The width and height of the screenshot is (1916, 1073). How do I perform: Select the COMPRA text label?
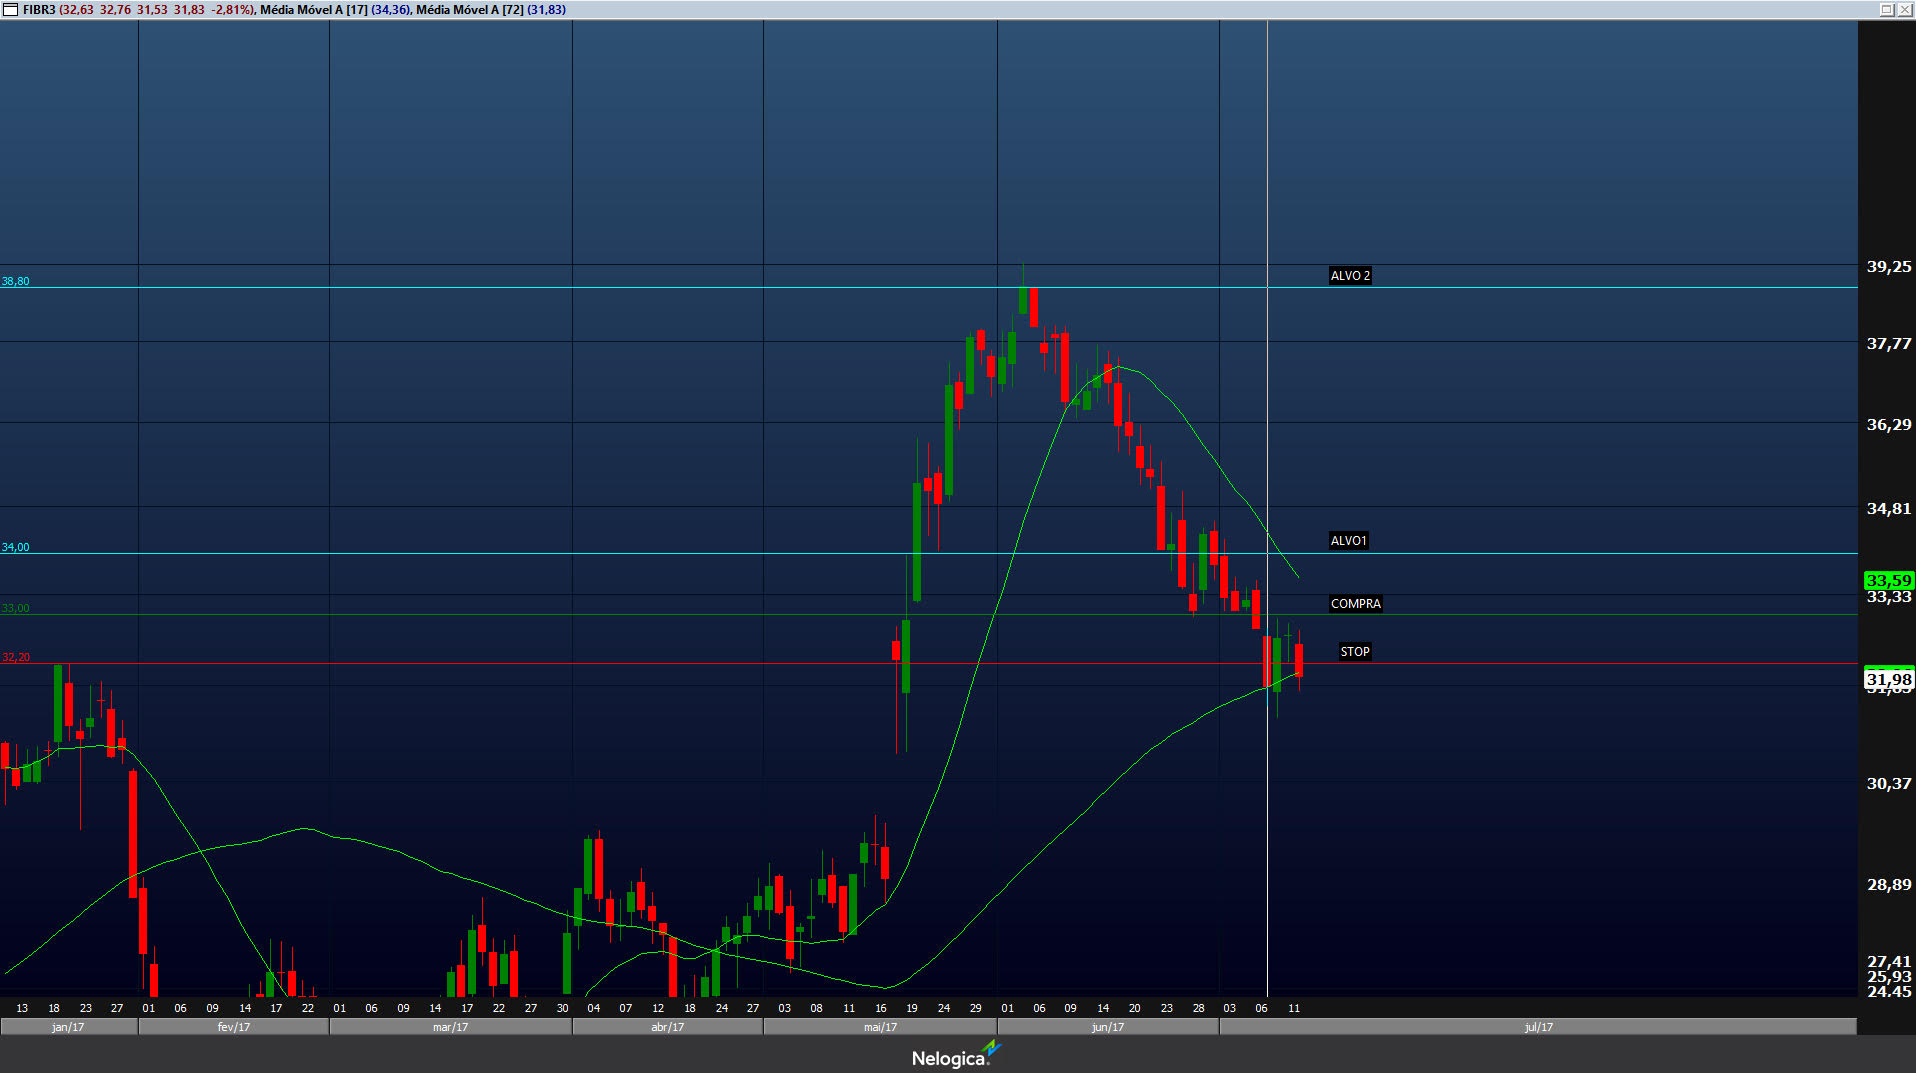[x=1355, y=604]
